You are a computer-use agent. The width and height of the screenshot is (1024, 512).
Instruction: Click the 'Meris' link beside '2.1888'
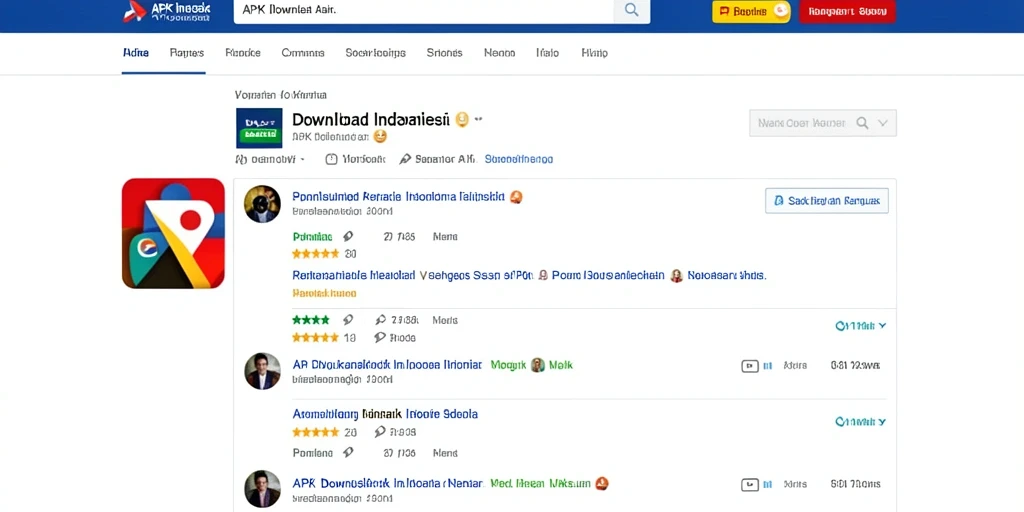pos(445,320)
